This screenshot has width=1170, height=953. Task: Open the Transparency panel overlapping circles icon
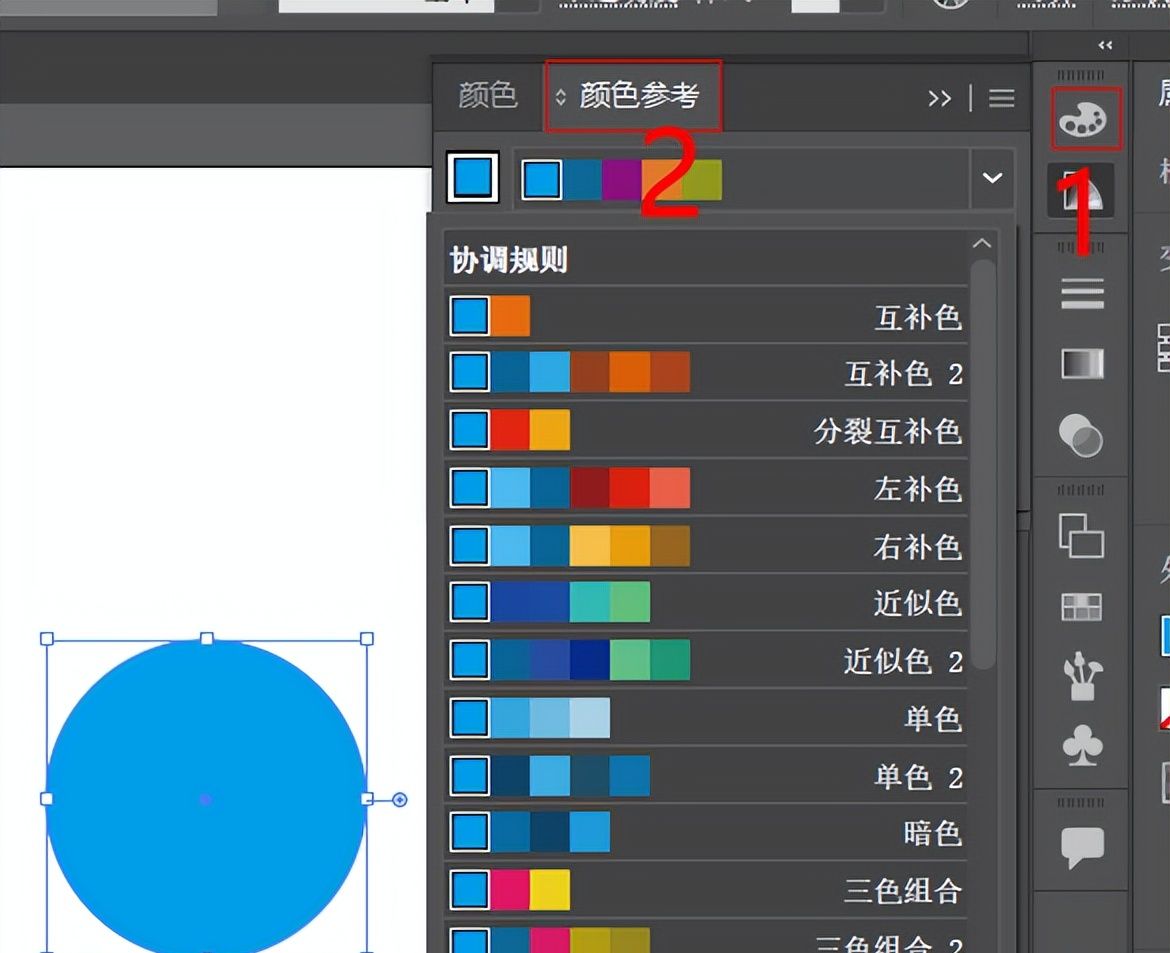pyautogui.click(x=1081, y=435)
